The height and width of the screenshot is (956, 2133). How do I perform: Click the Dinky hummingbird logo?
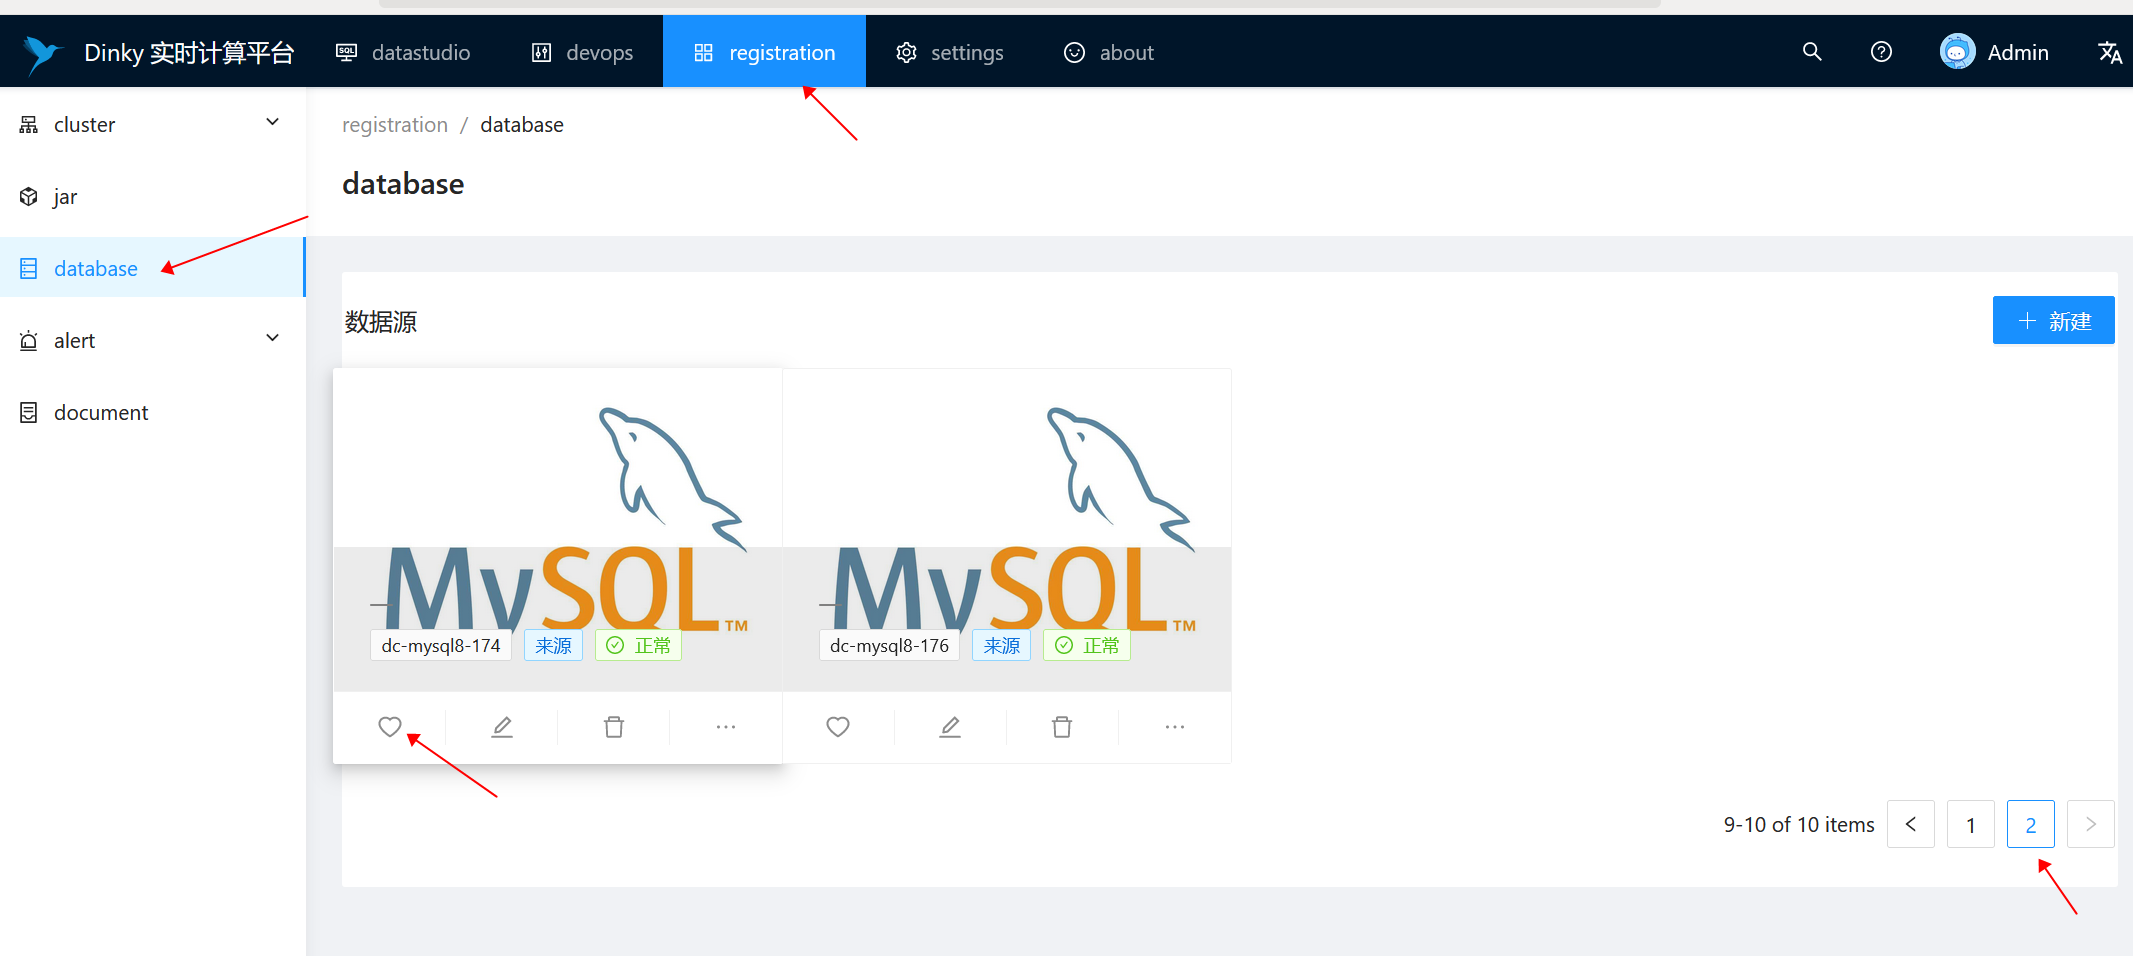coord(43,54)
